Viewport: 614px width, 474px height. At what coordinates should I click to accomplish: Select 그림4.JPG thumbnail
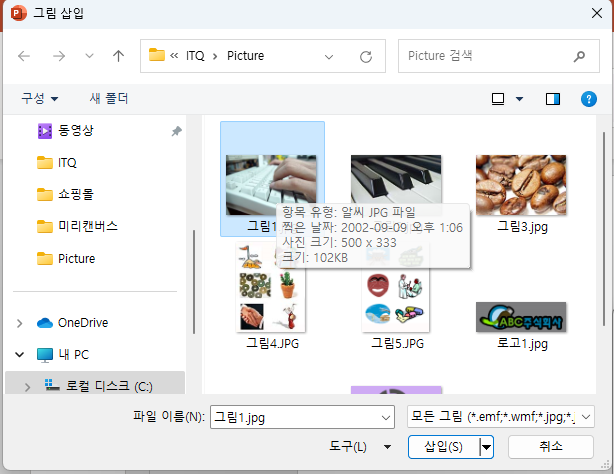coord(271,287)
